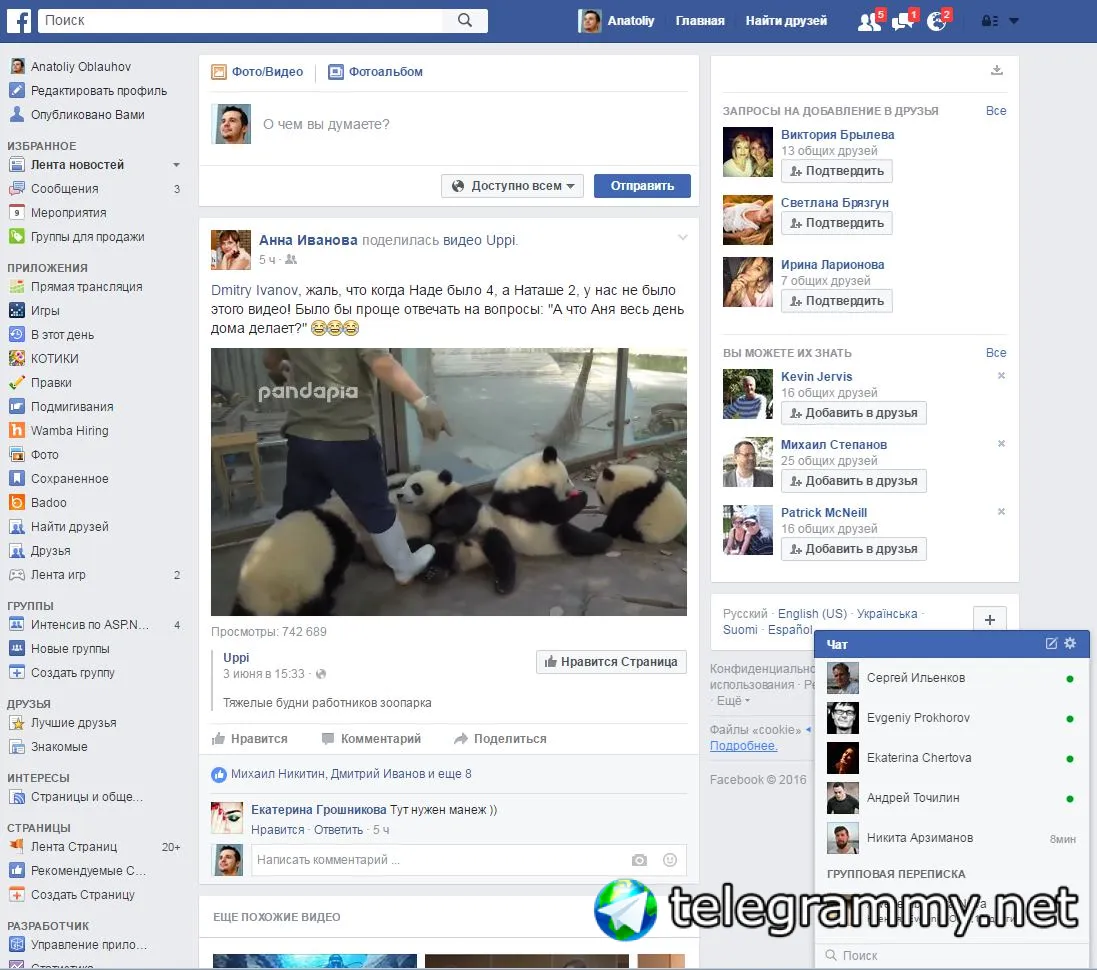Open Игры in the sidebar
Image resolution: width=1097 pixels, height=970 pixels.
click(x=45, y=311)
